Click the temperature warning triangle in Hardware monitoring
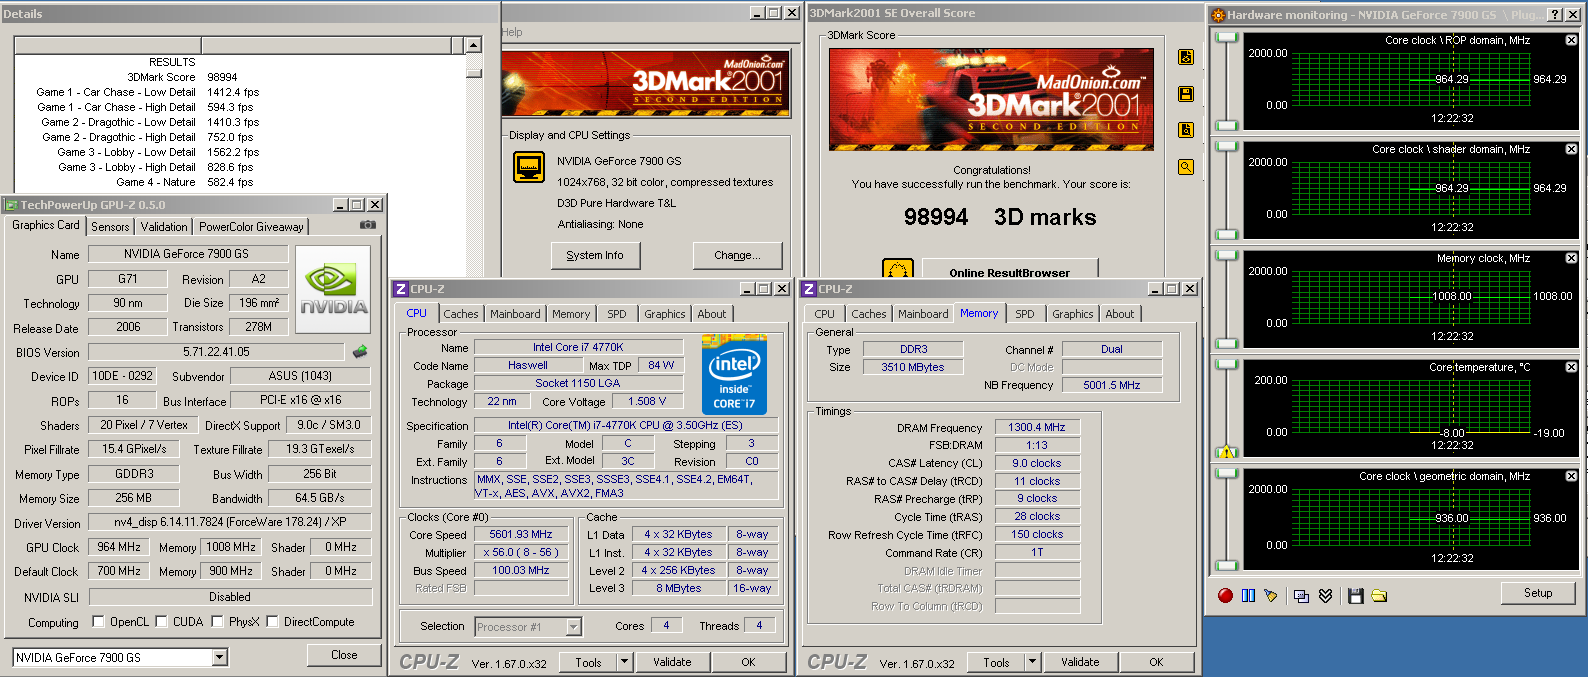The image size is (1588, 677). (x=1226, y=452)
